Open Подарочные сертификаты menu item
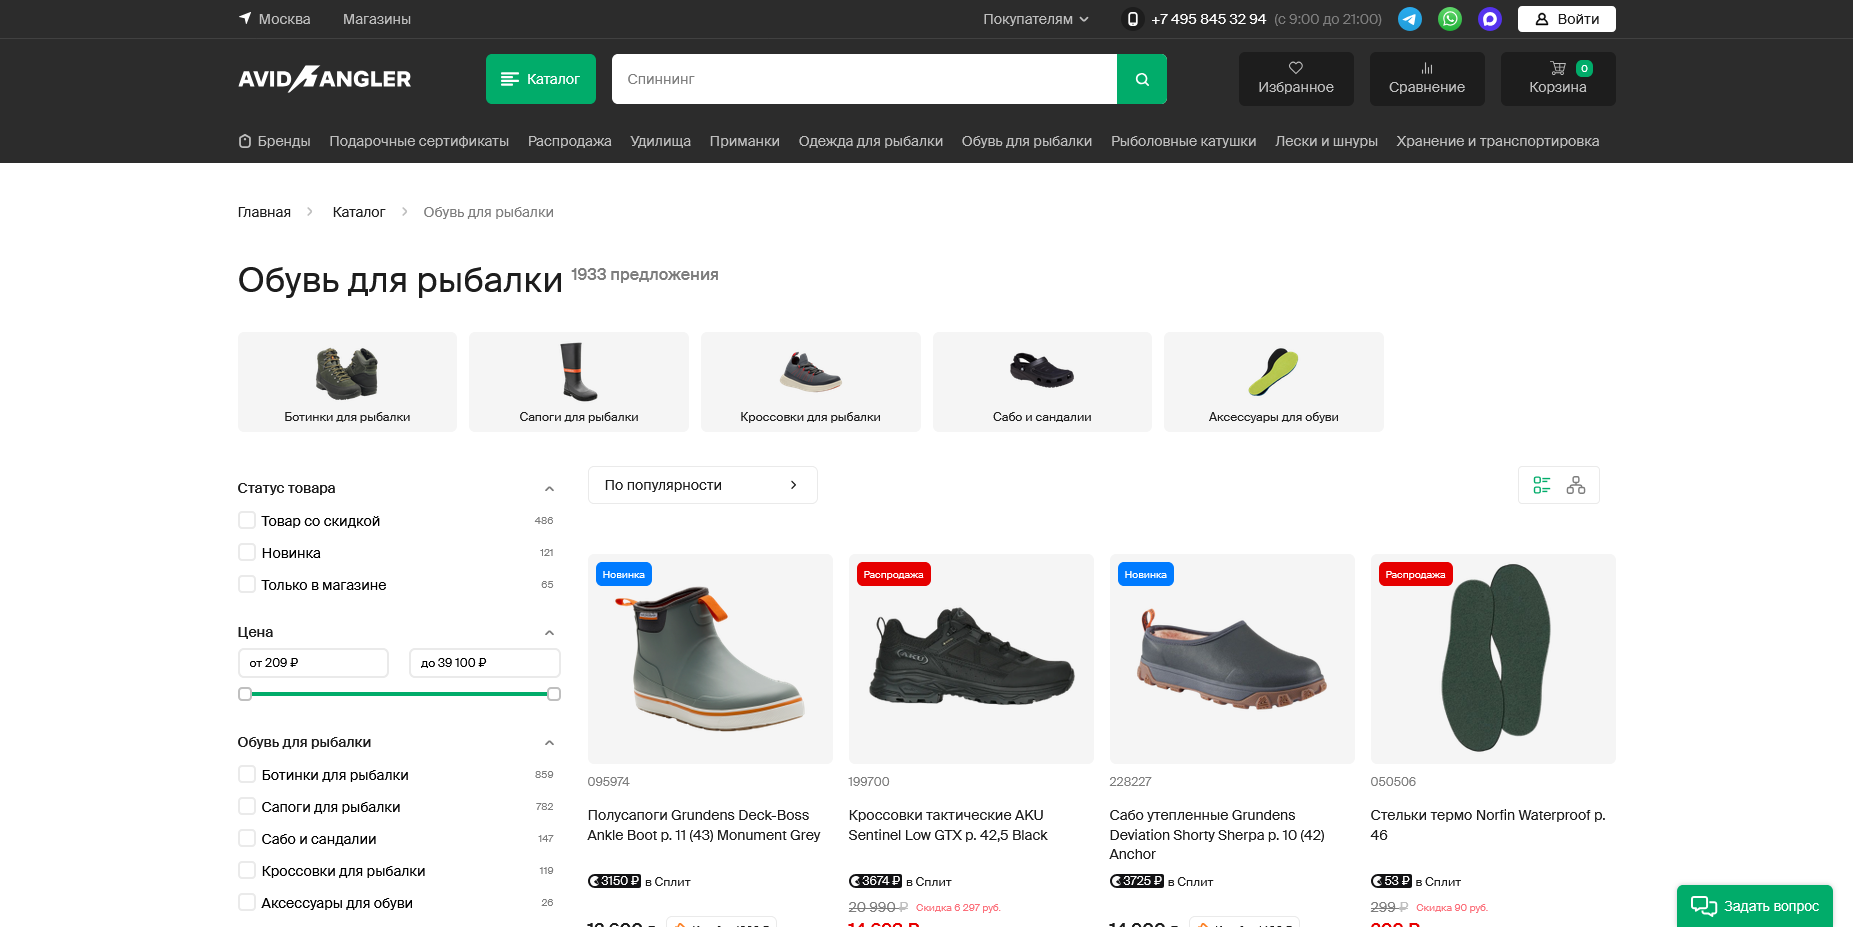The width and height of the screenshot is (1853, 927). point(419,141)
